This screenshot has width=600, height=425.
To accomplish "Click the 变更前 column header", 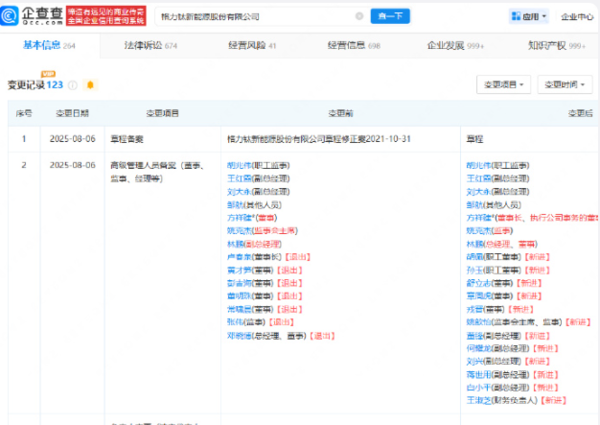I will pyautogui.click(x=341, y=113).
